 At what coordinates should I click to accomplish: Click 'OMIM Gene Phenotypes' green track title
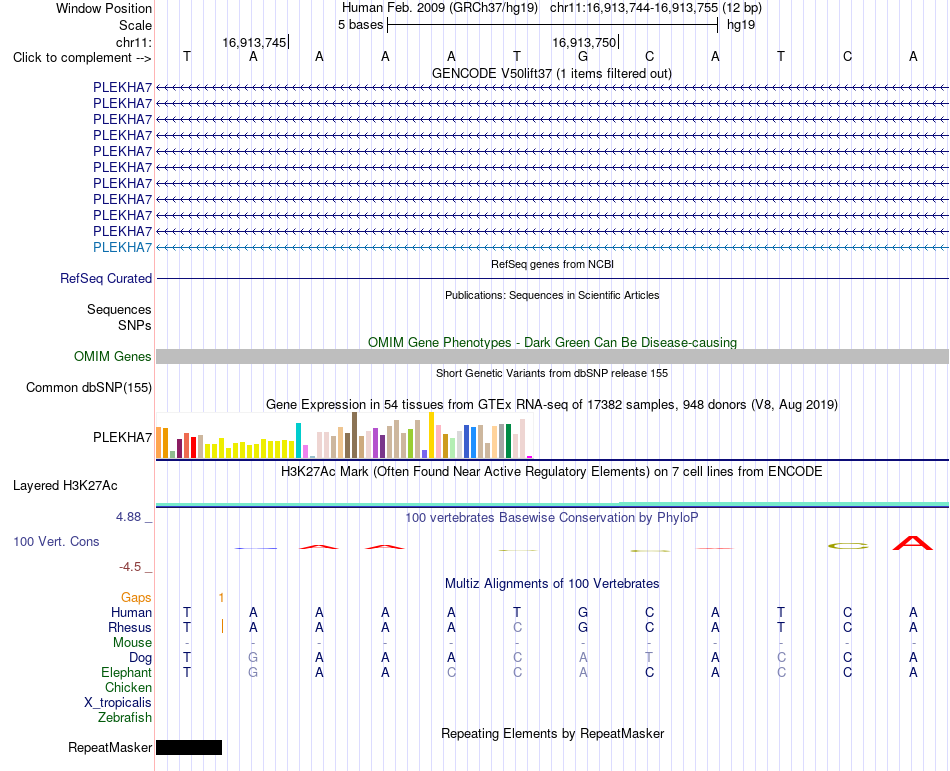[552, 343]
